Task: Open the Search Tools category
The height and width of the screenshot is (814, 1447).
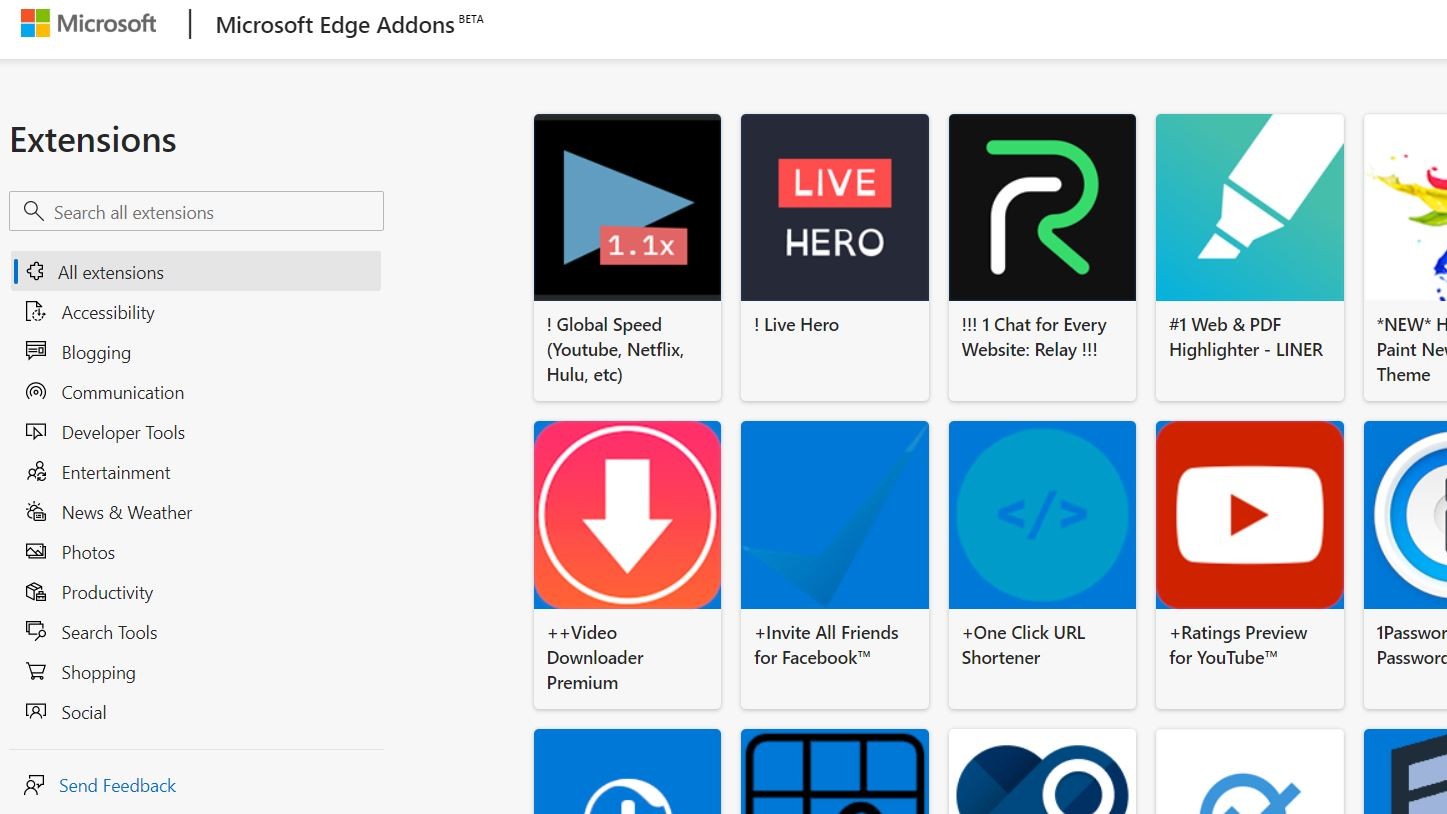Action: point(109,633)
